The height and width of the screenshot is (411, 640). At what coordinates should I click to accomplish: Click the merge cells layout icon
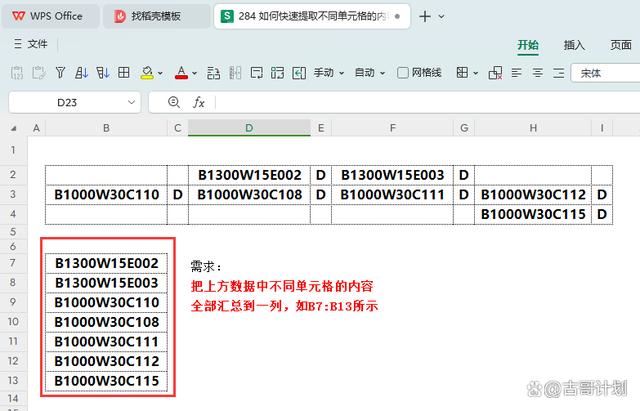(278, 73)
